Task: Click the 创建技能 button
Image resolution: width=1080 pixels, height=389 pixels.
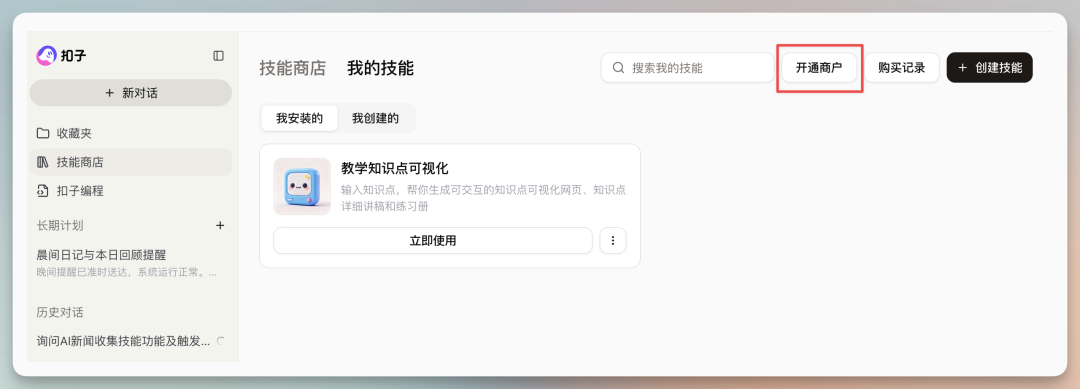Action: [x=990, y=67]
